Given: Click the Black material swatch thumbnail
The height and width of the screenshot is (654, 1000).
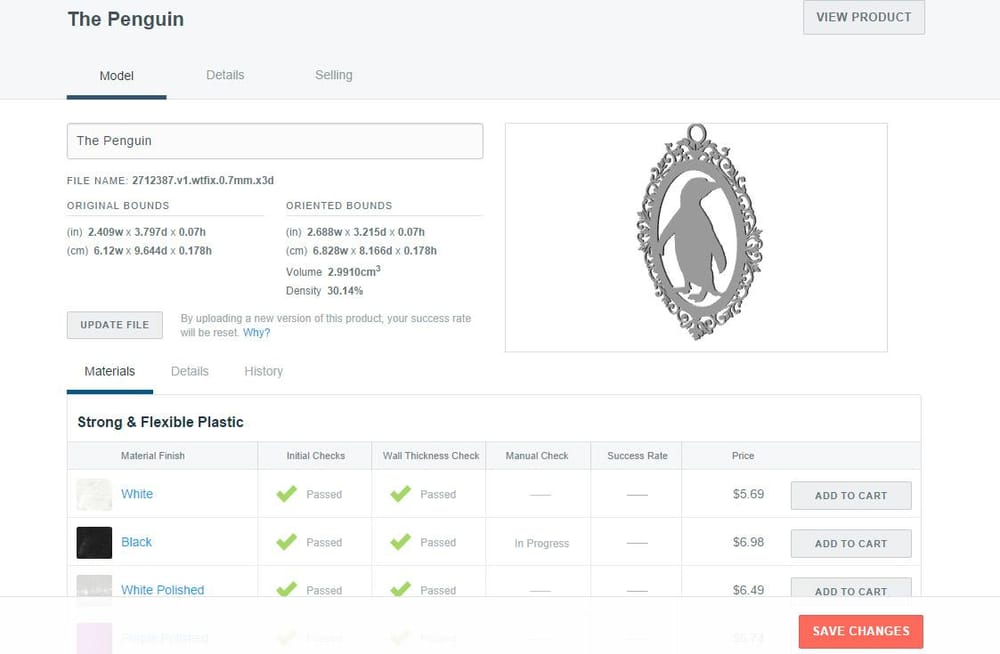Looking at the screenshot, I should pyautogui.click(x=94, y=542).
